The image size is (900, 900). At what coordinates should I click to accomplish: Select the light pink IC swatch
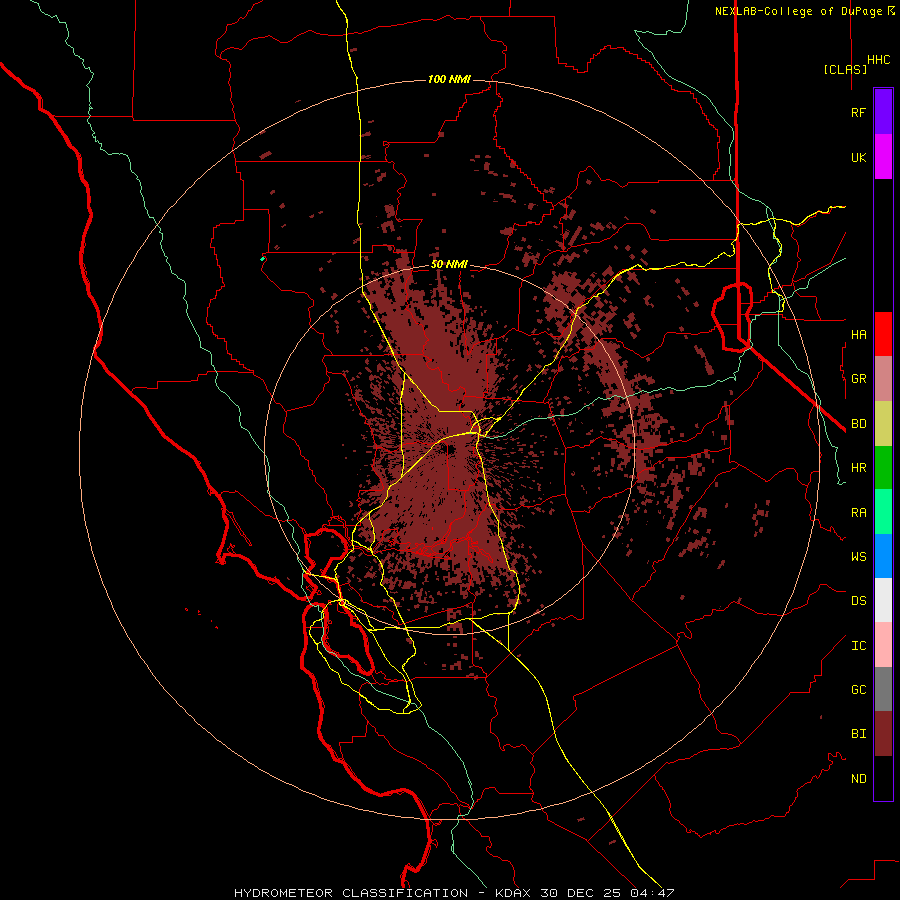tap(883, 645)
